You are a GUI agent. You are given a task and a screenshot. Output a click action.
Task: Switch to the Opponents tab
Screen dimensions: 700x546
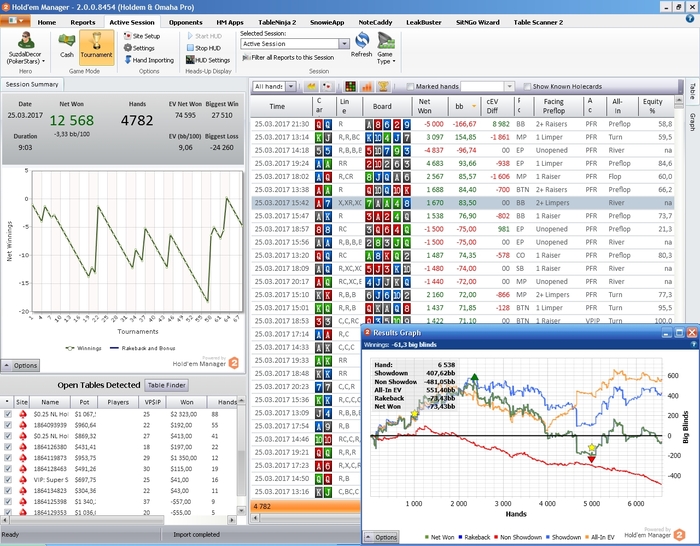tap(186, 22)
